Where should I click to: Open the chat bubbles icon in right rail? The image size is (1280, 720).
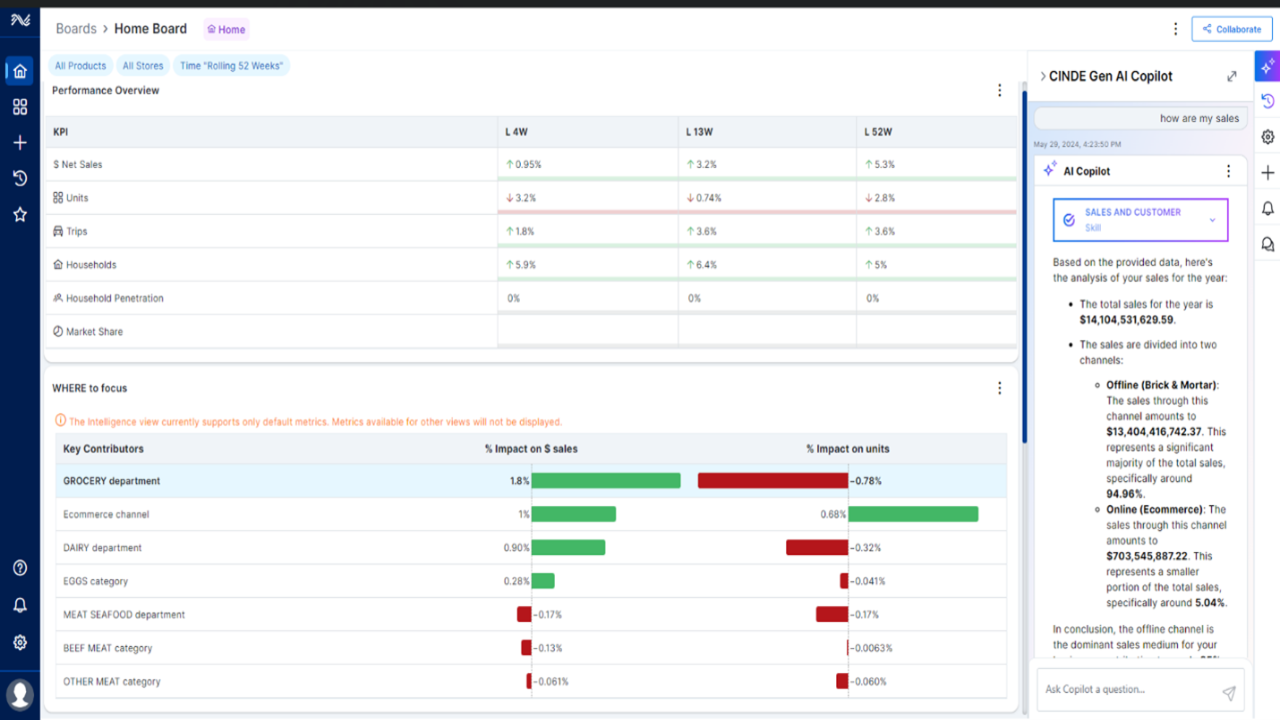(x=1267, y=244)
